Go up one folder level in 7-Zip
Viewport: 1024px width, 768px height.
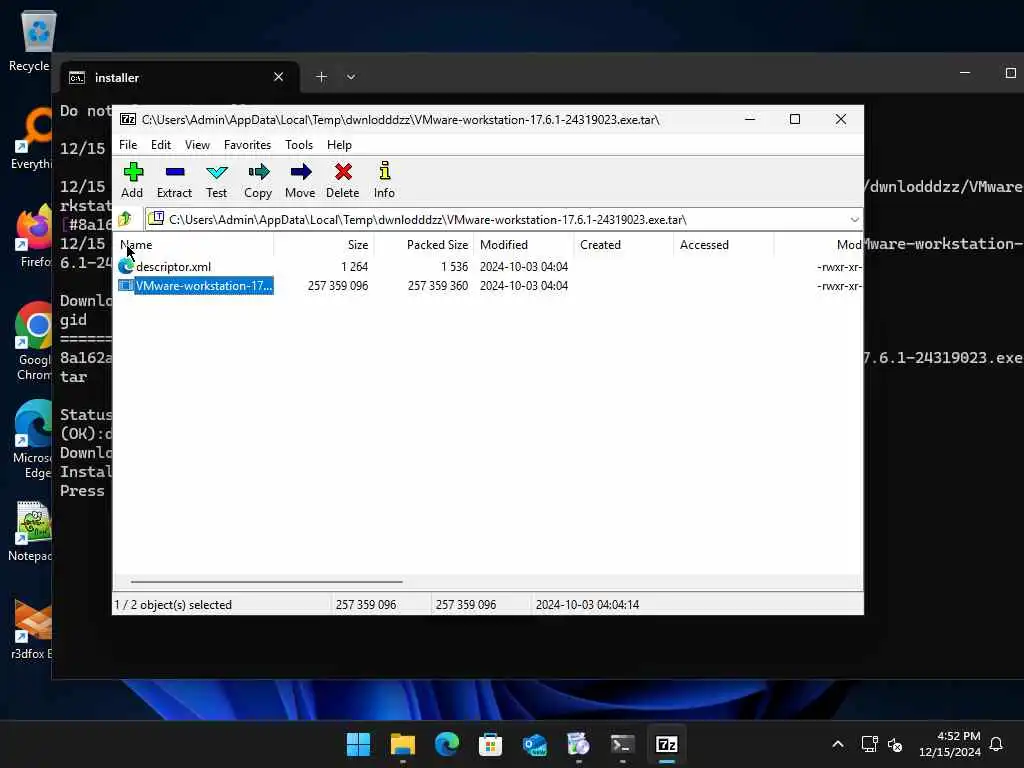(x=125, y=219)
